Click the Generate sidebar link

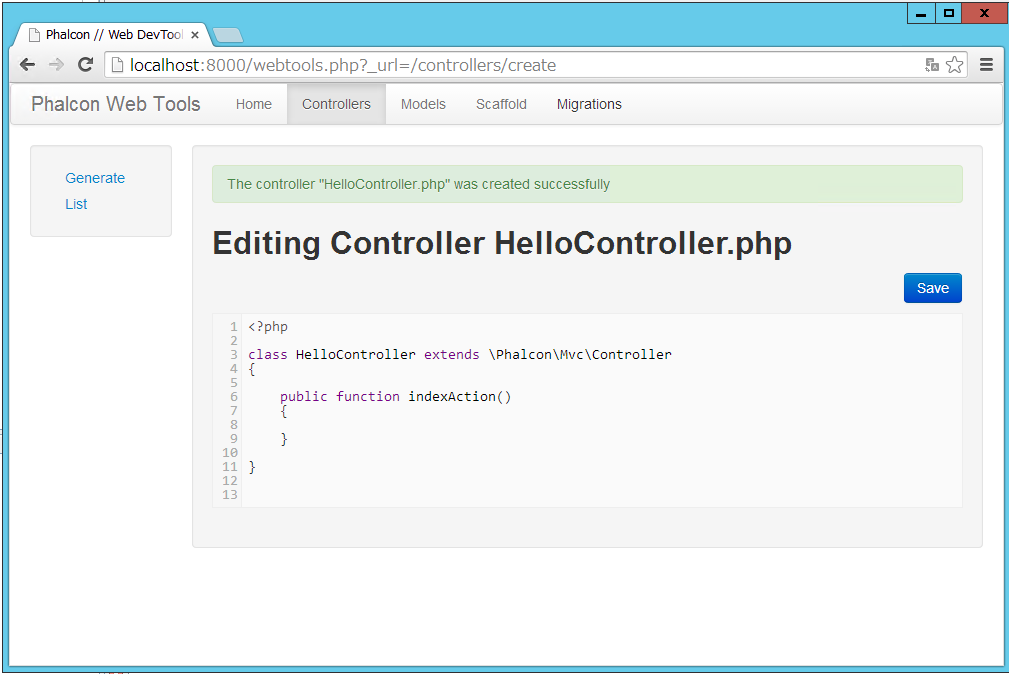(95, 178)
